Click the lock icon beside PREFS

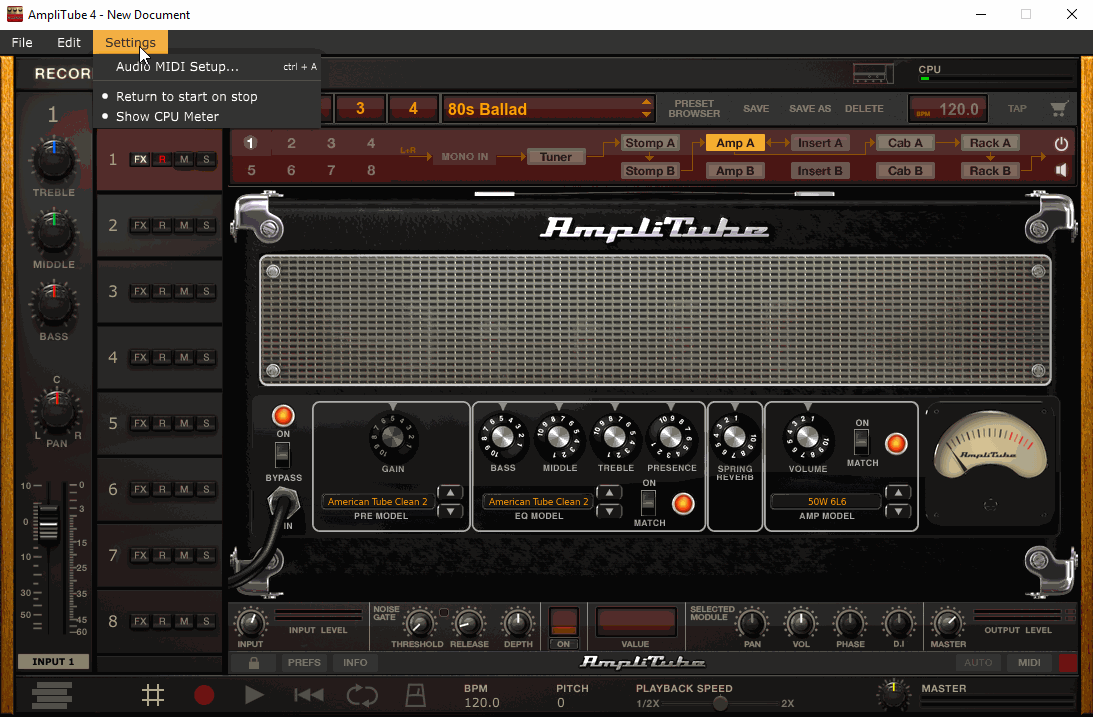coord(254,663)
